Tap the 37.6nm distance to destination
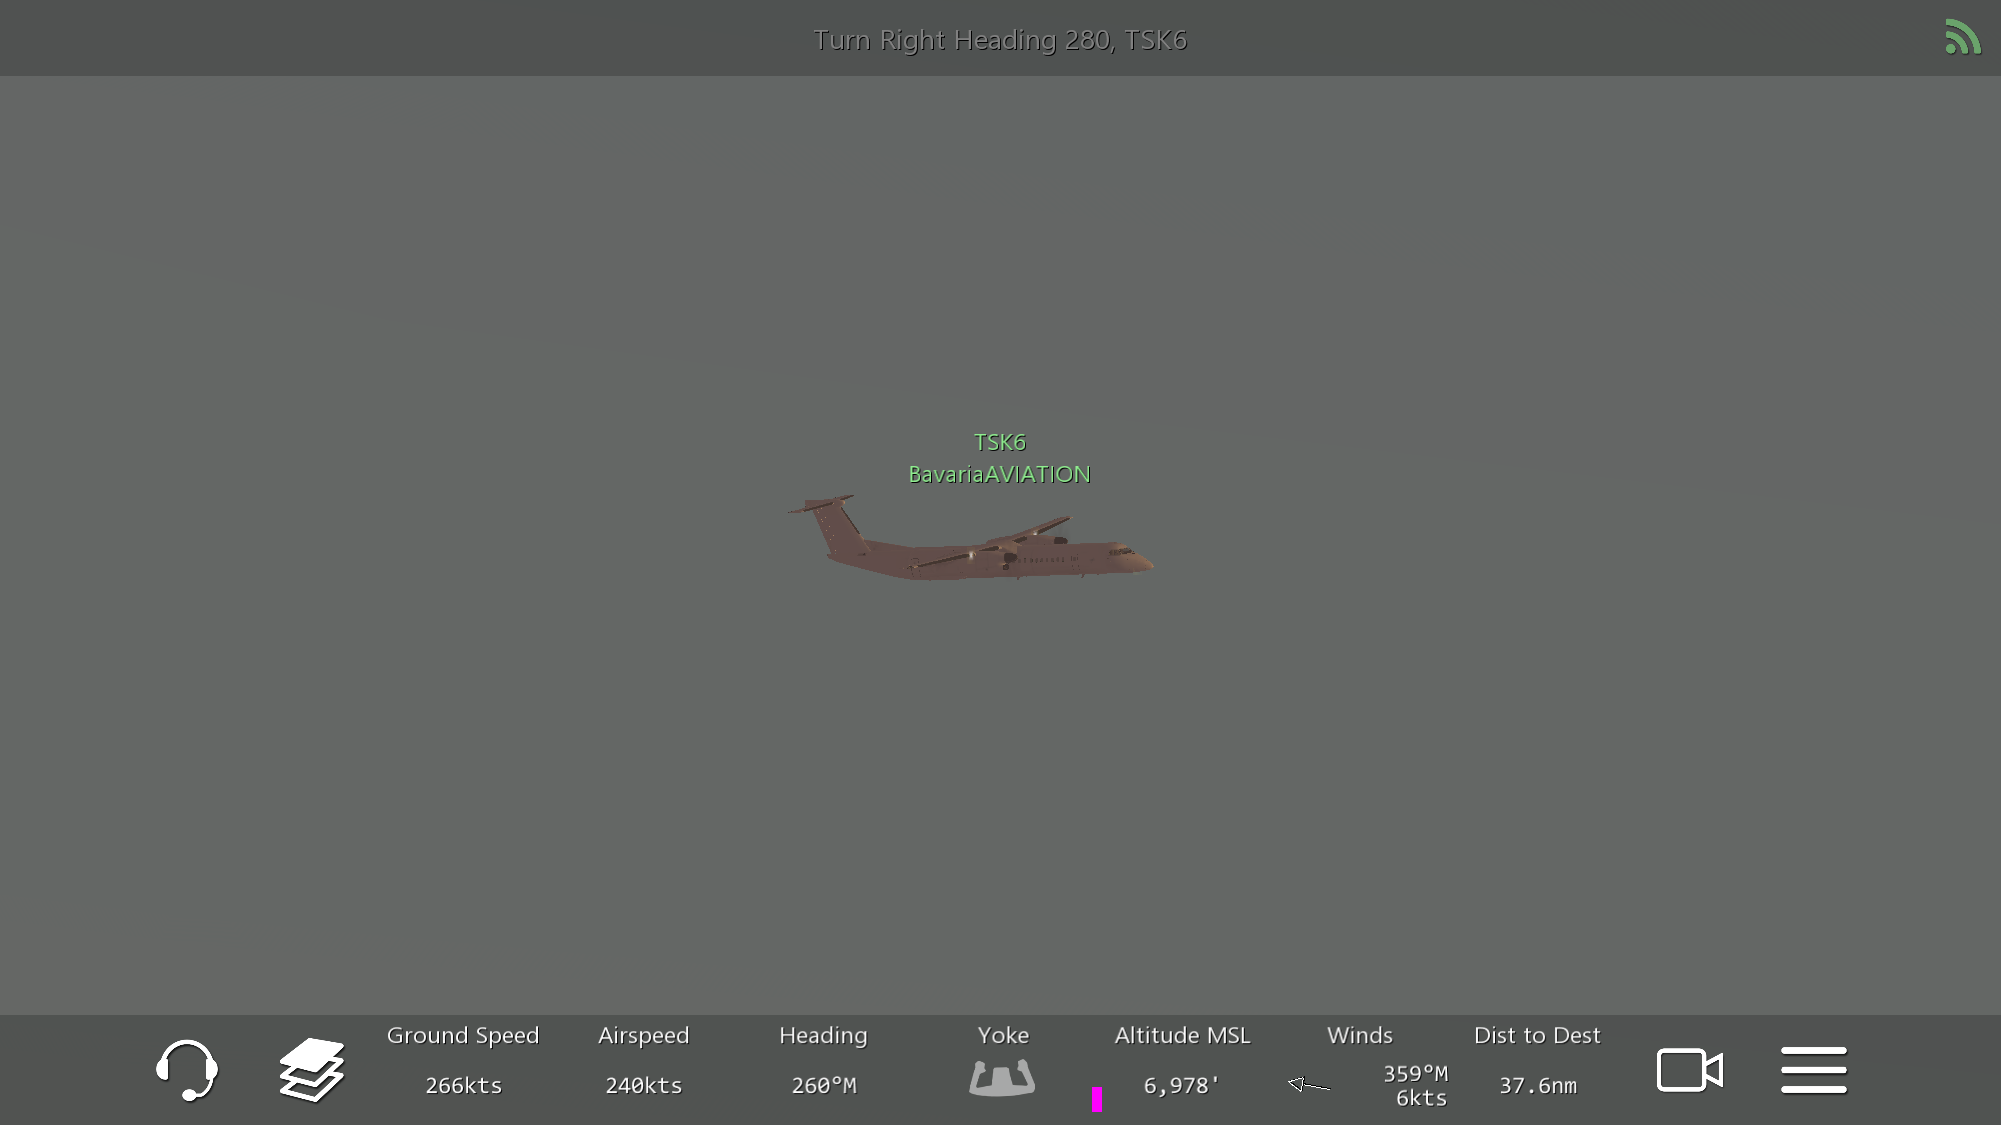The width and height of the screenshot is (2001, 1125). point(1537,1085)
